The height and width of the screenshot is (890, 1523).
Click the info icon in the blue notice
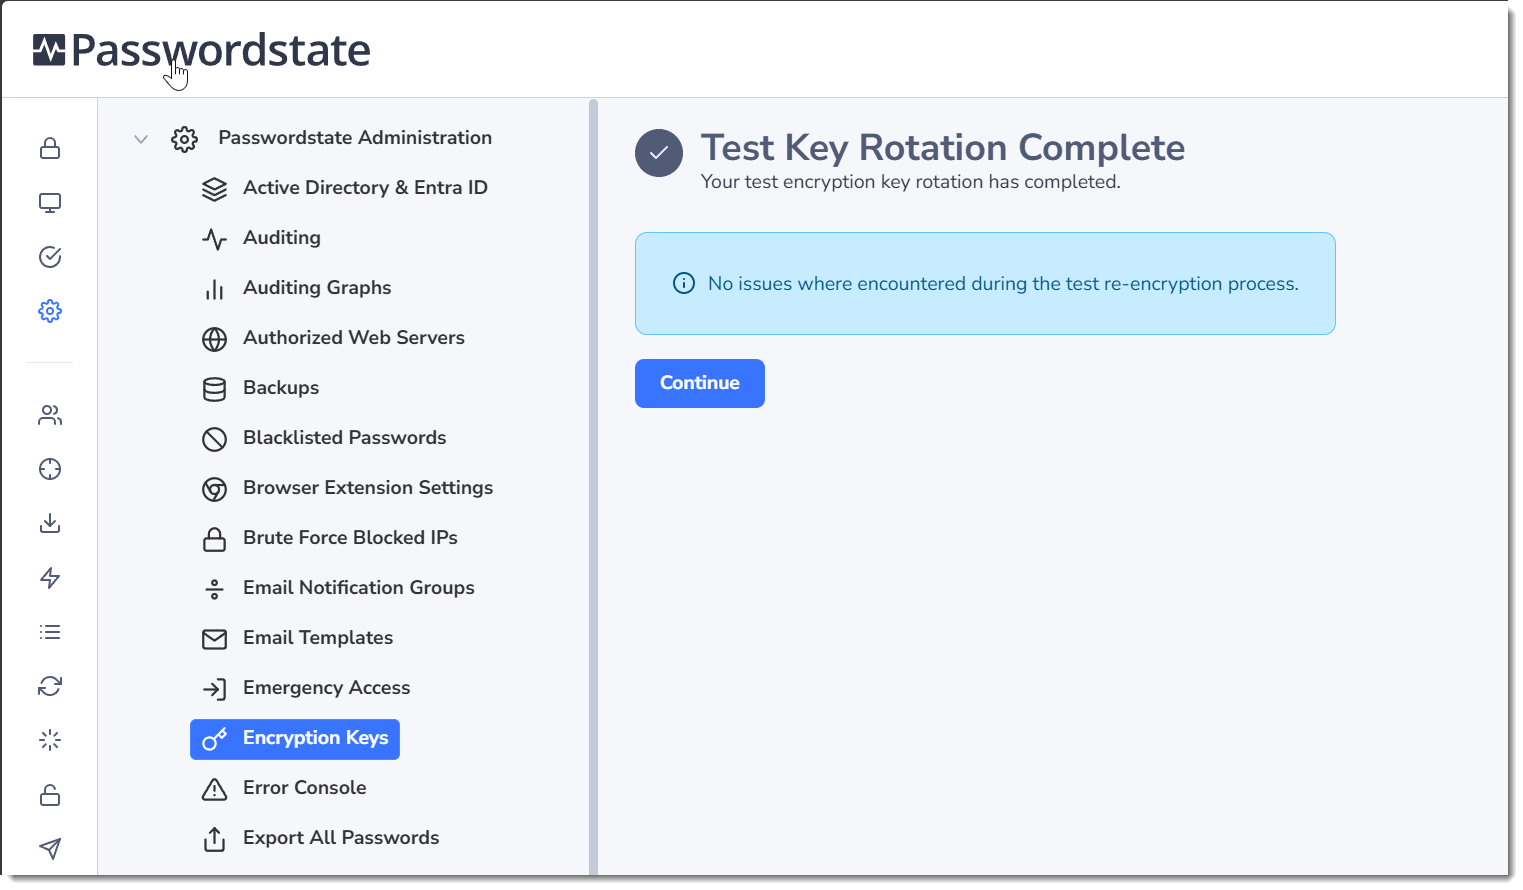pyautogui.click(x=684, y=284)
